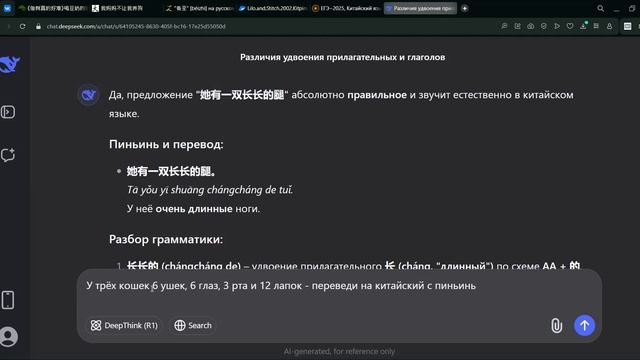This screenshot has width=640, height=360.
Task: Switch to the first tab with Chinese title
Action: pyautogui.click(x=53, y=8)
